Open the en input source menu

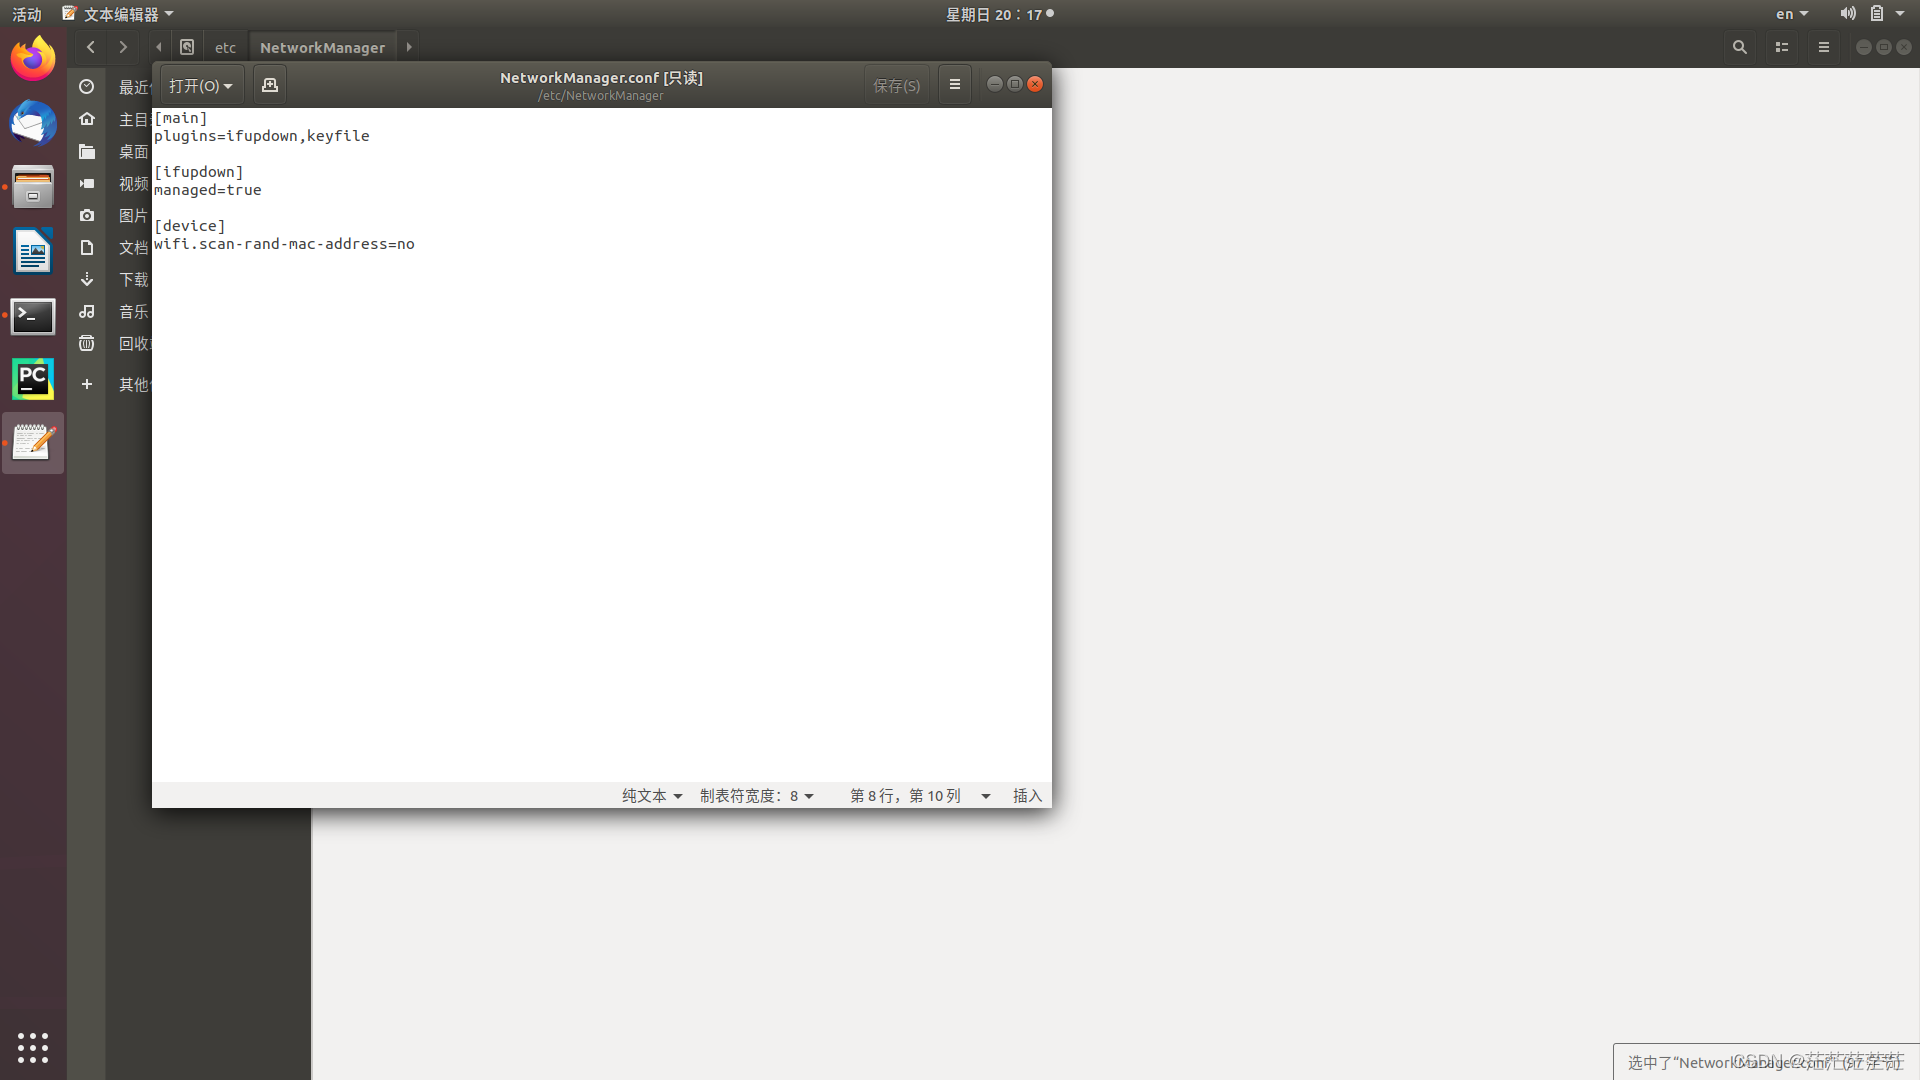coord(1792,14)
